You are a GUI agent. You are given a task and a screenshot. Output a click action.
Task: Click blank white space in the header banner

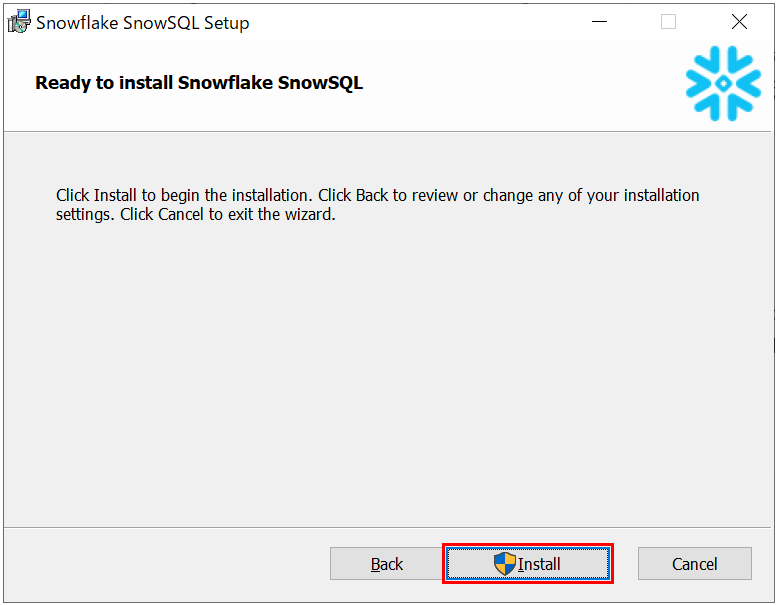point(520,85)
